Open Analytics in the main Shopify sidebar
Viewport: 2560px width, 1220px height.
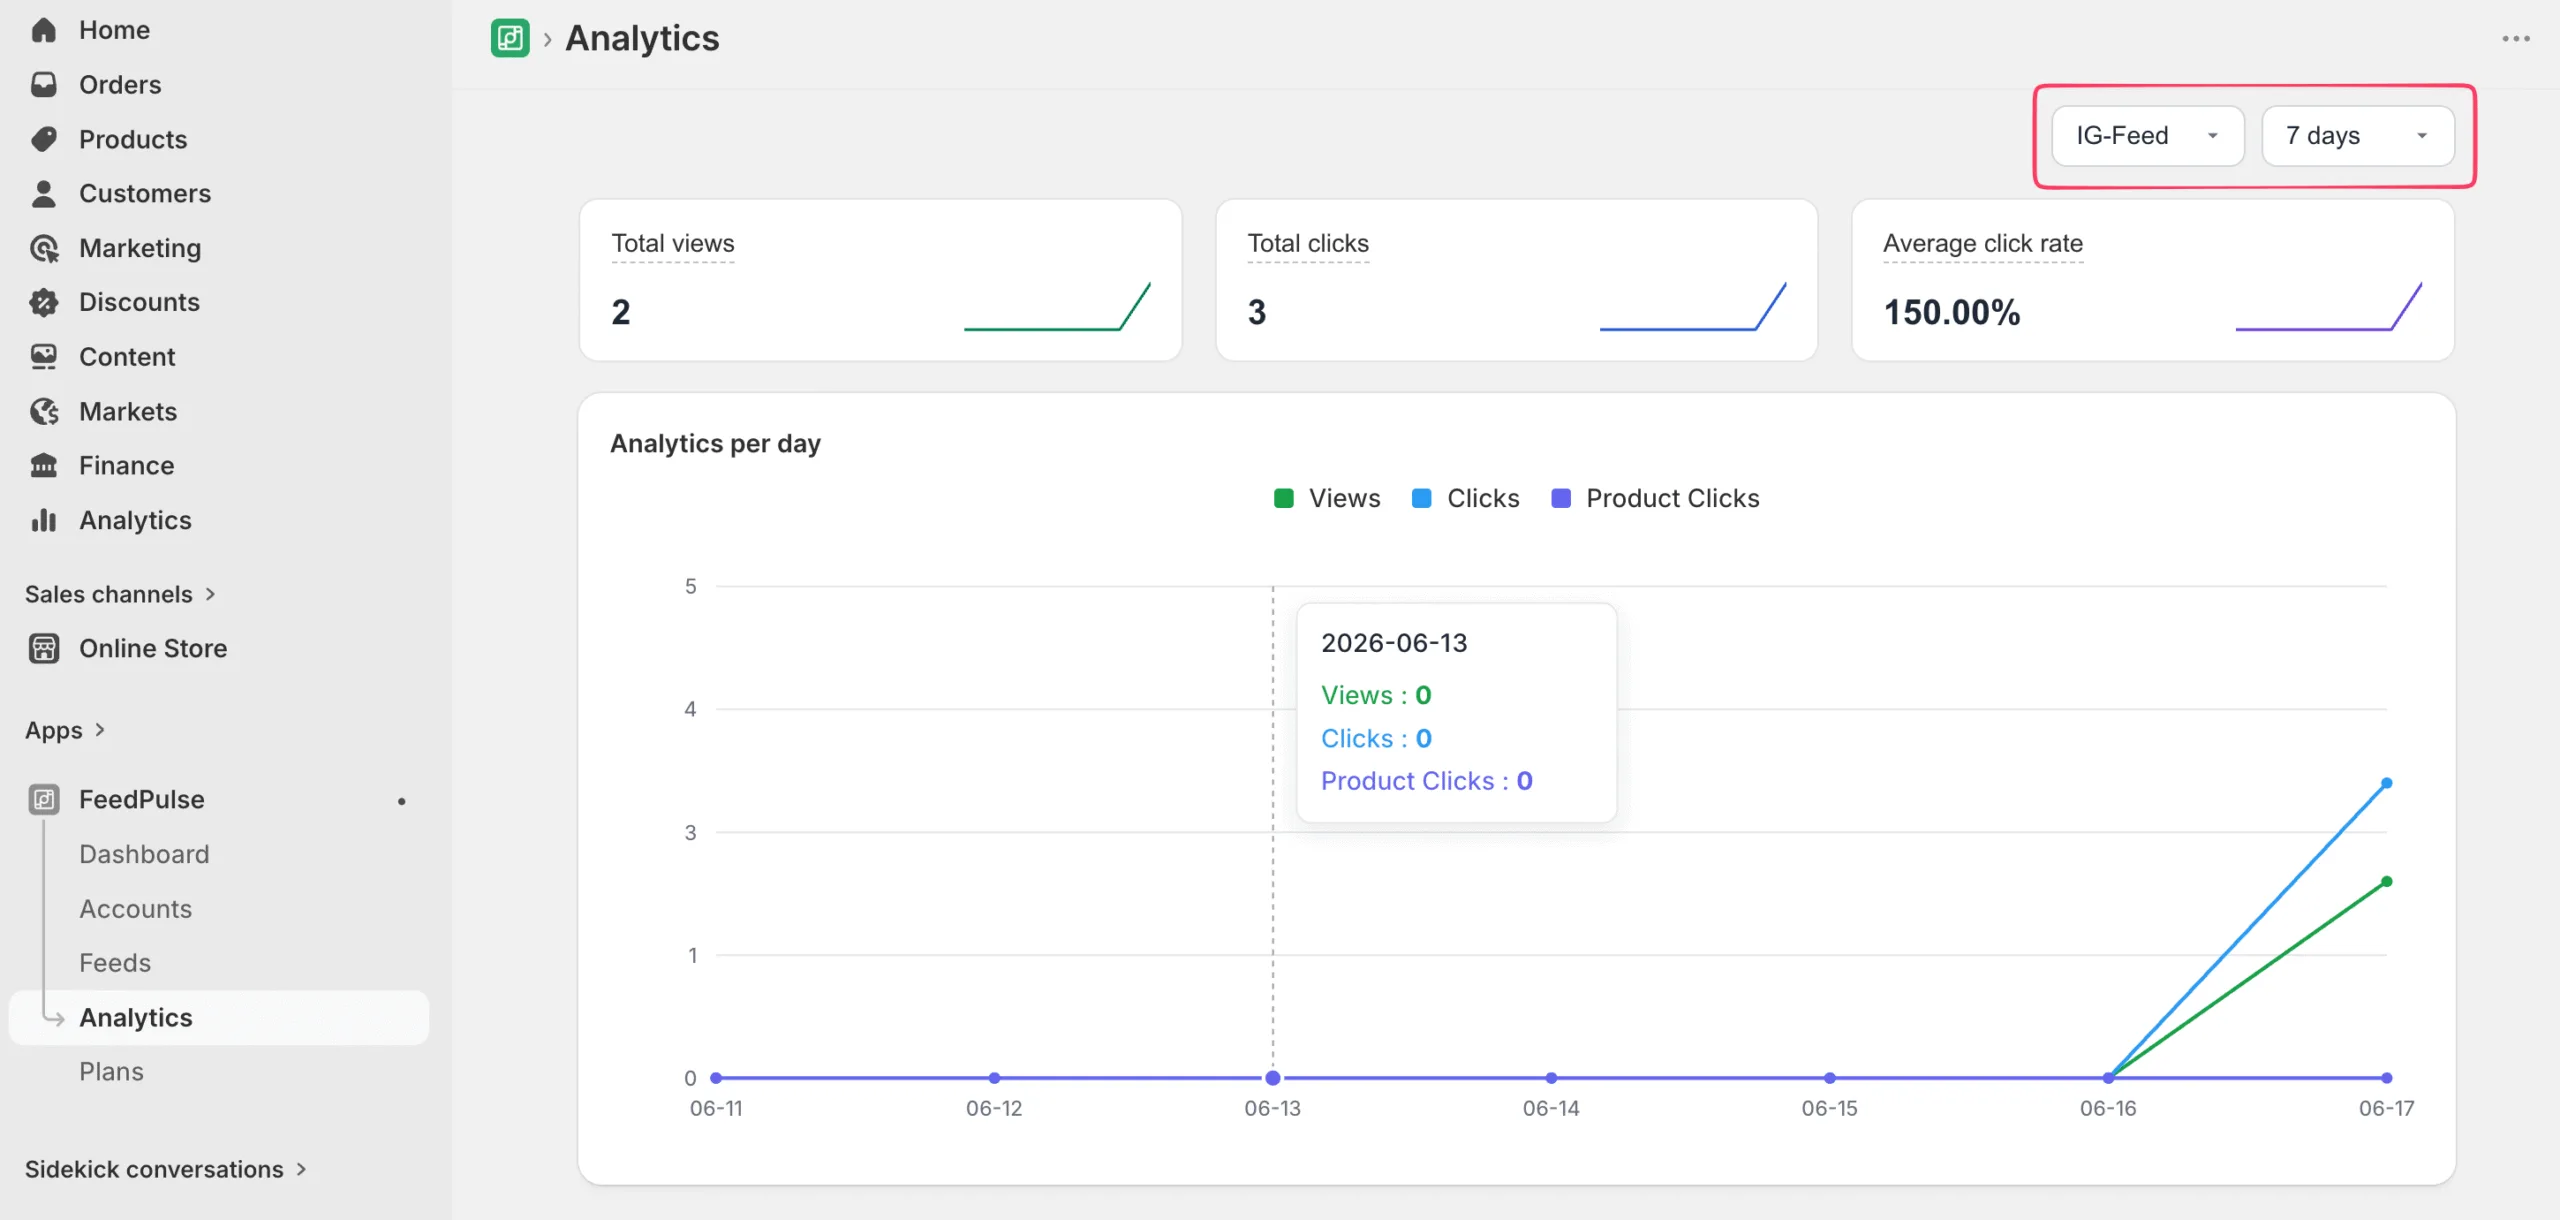135,520
